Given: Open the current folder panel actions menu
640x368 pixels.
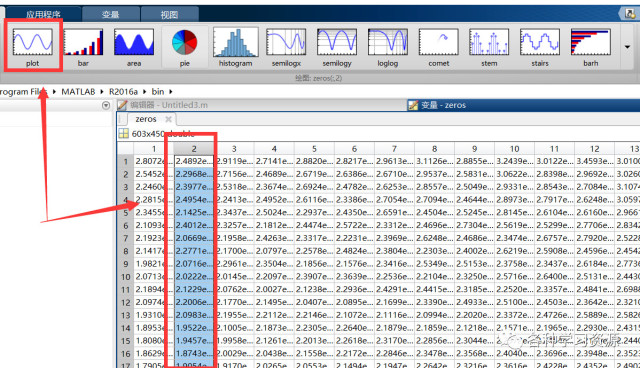Looking at the screenshot, I should click(106, 105).
